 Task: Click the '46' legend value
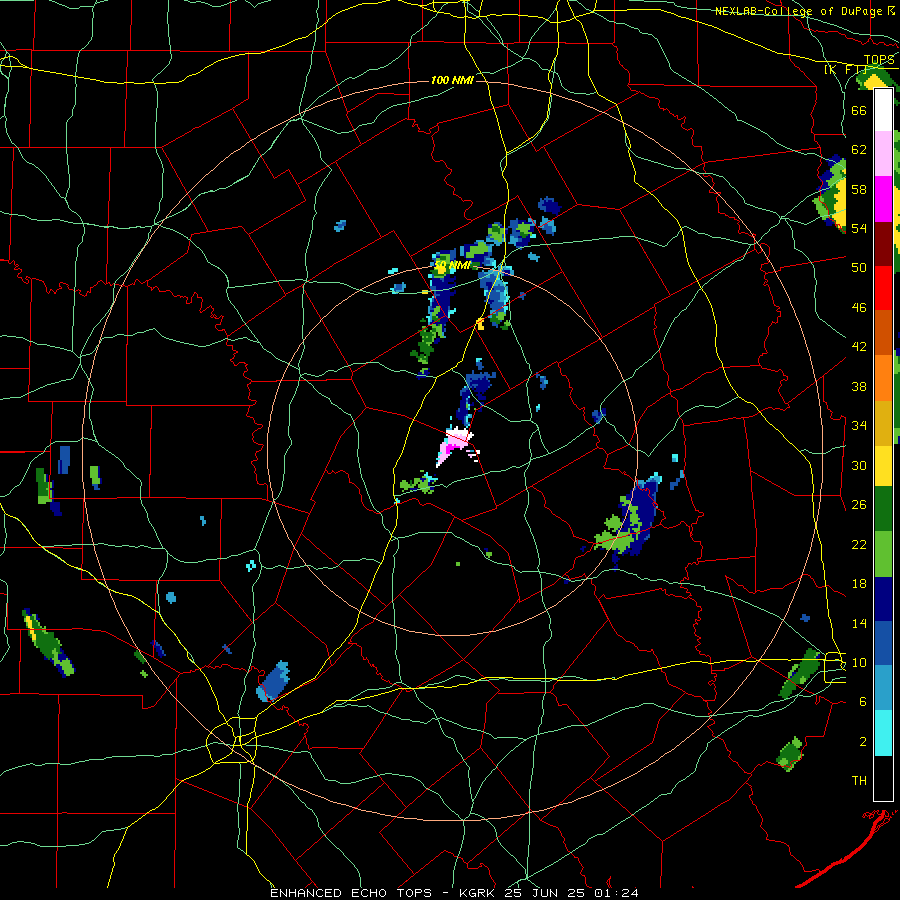point(859,308)
